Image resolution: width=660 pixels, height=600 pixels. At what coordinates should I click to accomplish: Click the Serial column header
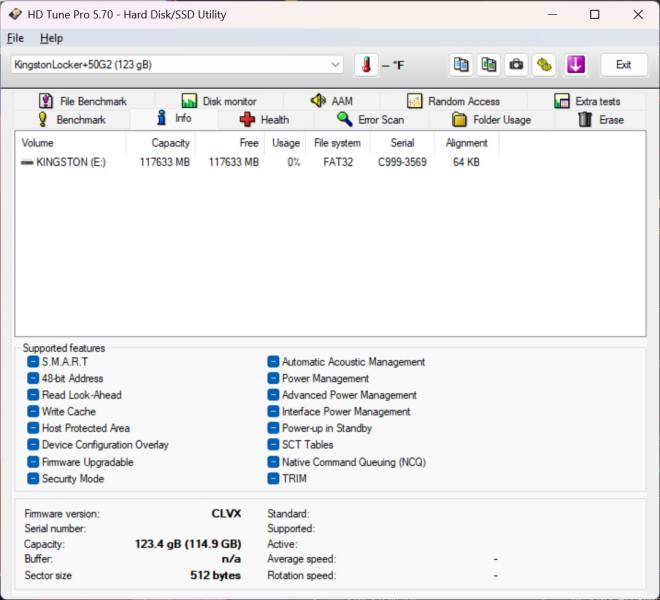(402, 143)
